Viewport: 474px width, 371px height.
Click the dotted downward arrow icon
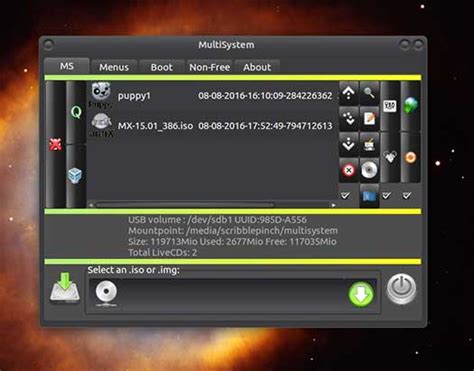click(x=349, y=118)
